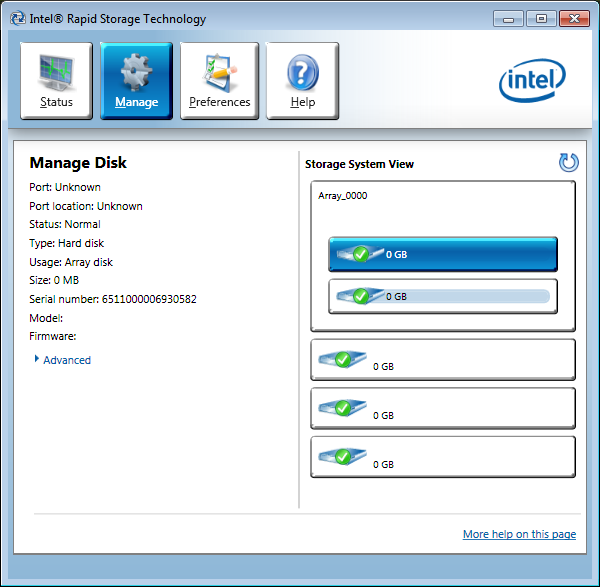Click the Manage Disk heading

coord(78,163)
